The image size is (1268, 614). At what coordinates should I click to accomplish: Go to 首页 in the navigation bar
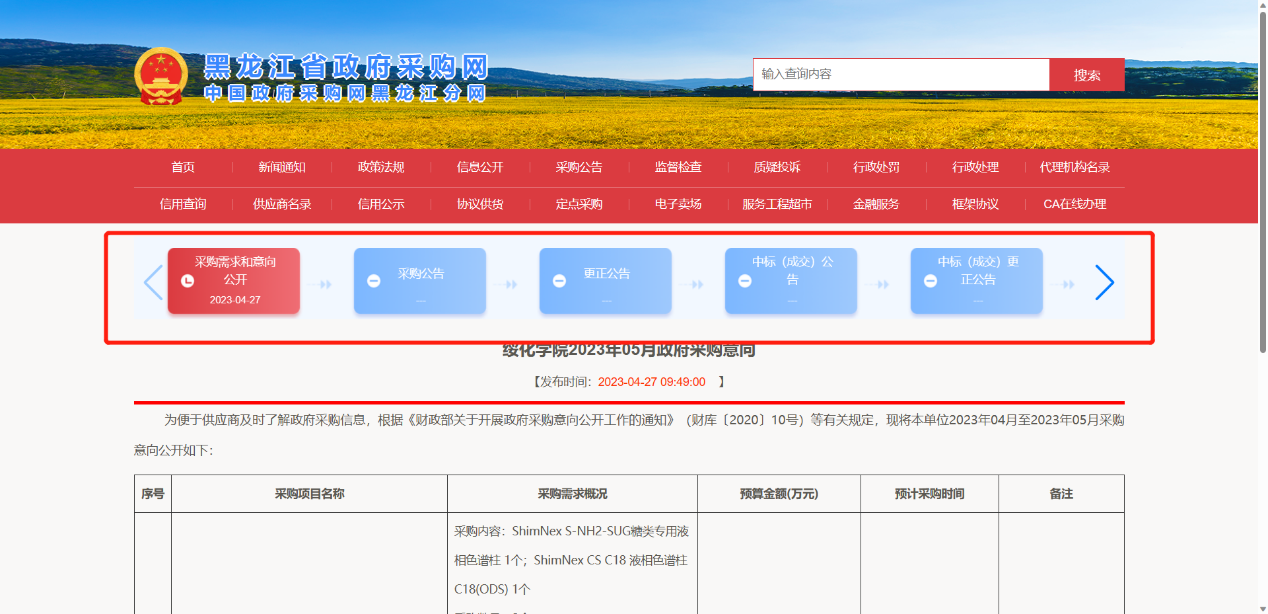click(183, 167)
